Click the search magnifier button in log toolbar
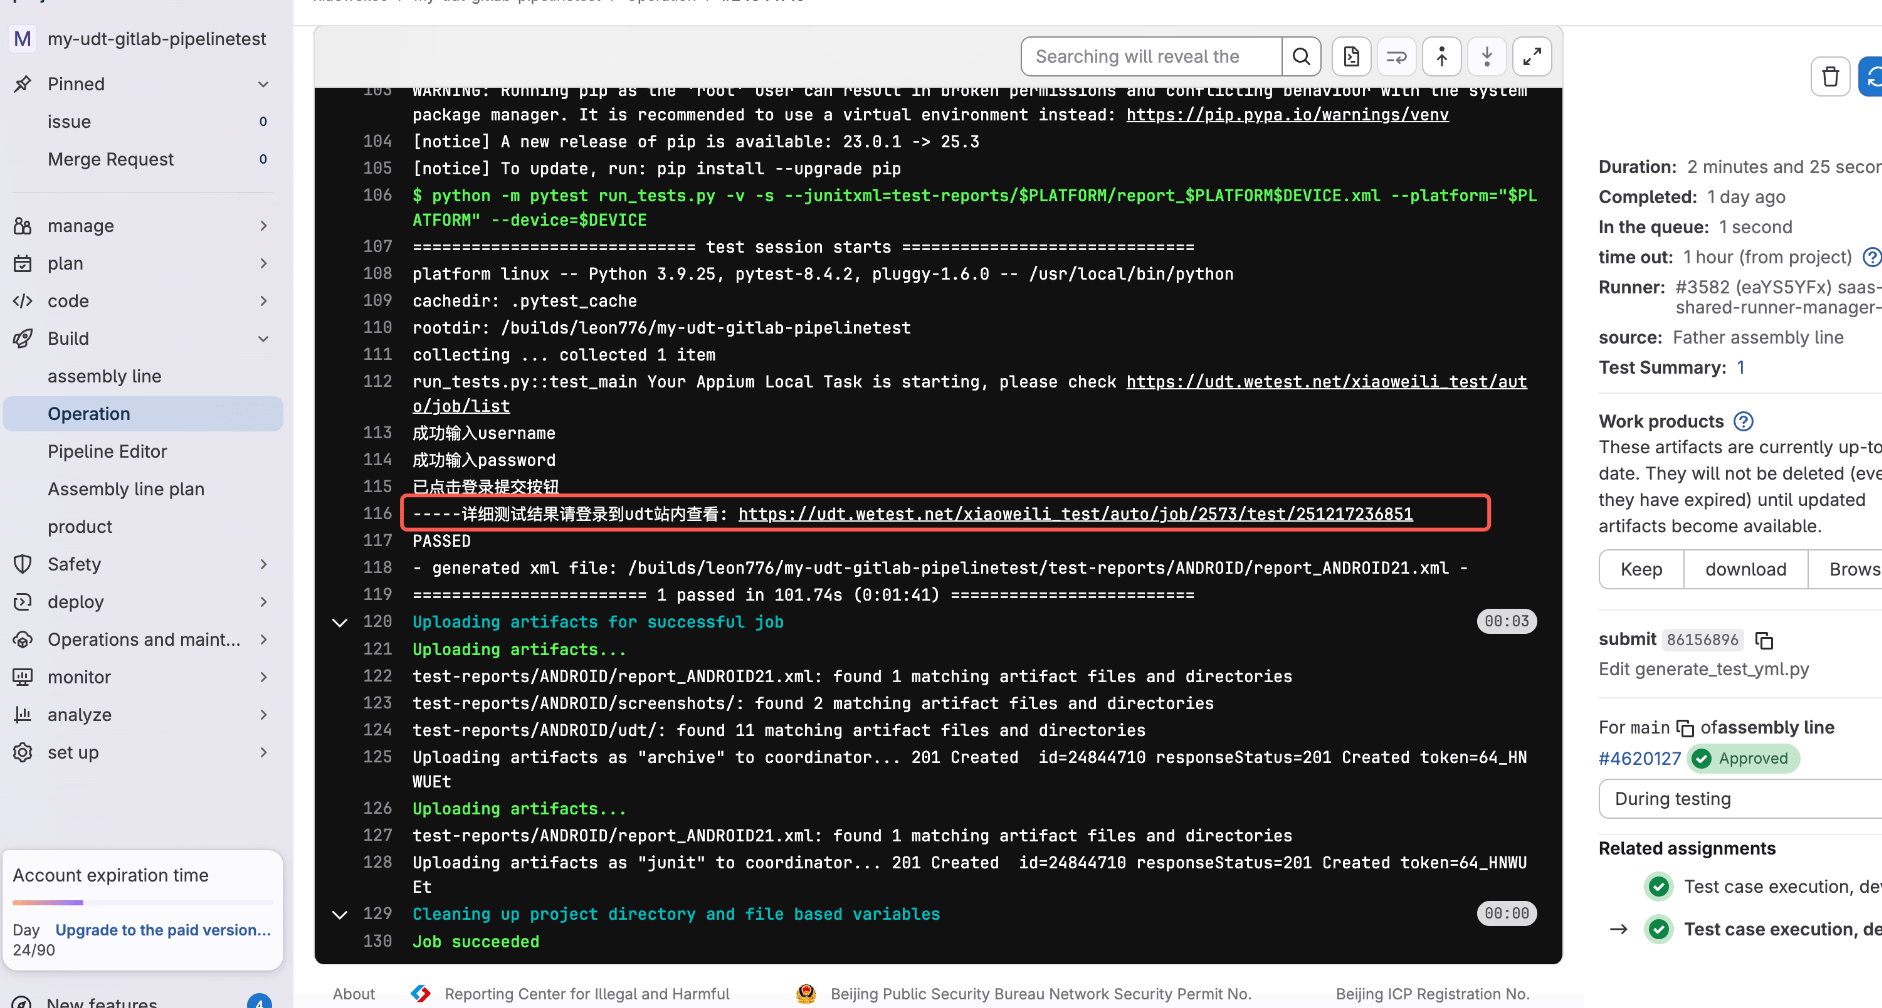1882x1008 pixels. (1301, 57)
